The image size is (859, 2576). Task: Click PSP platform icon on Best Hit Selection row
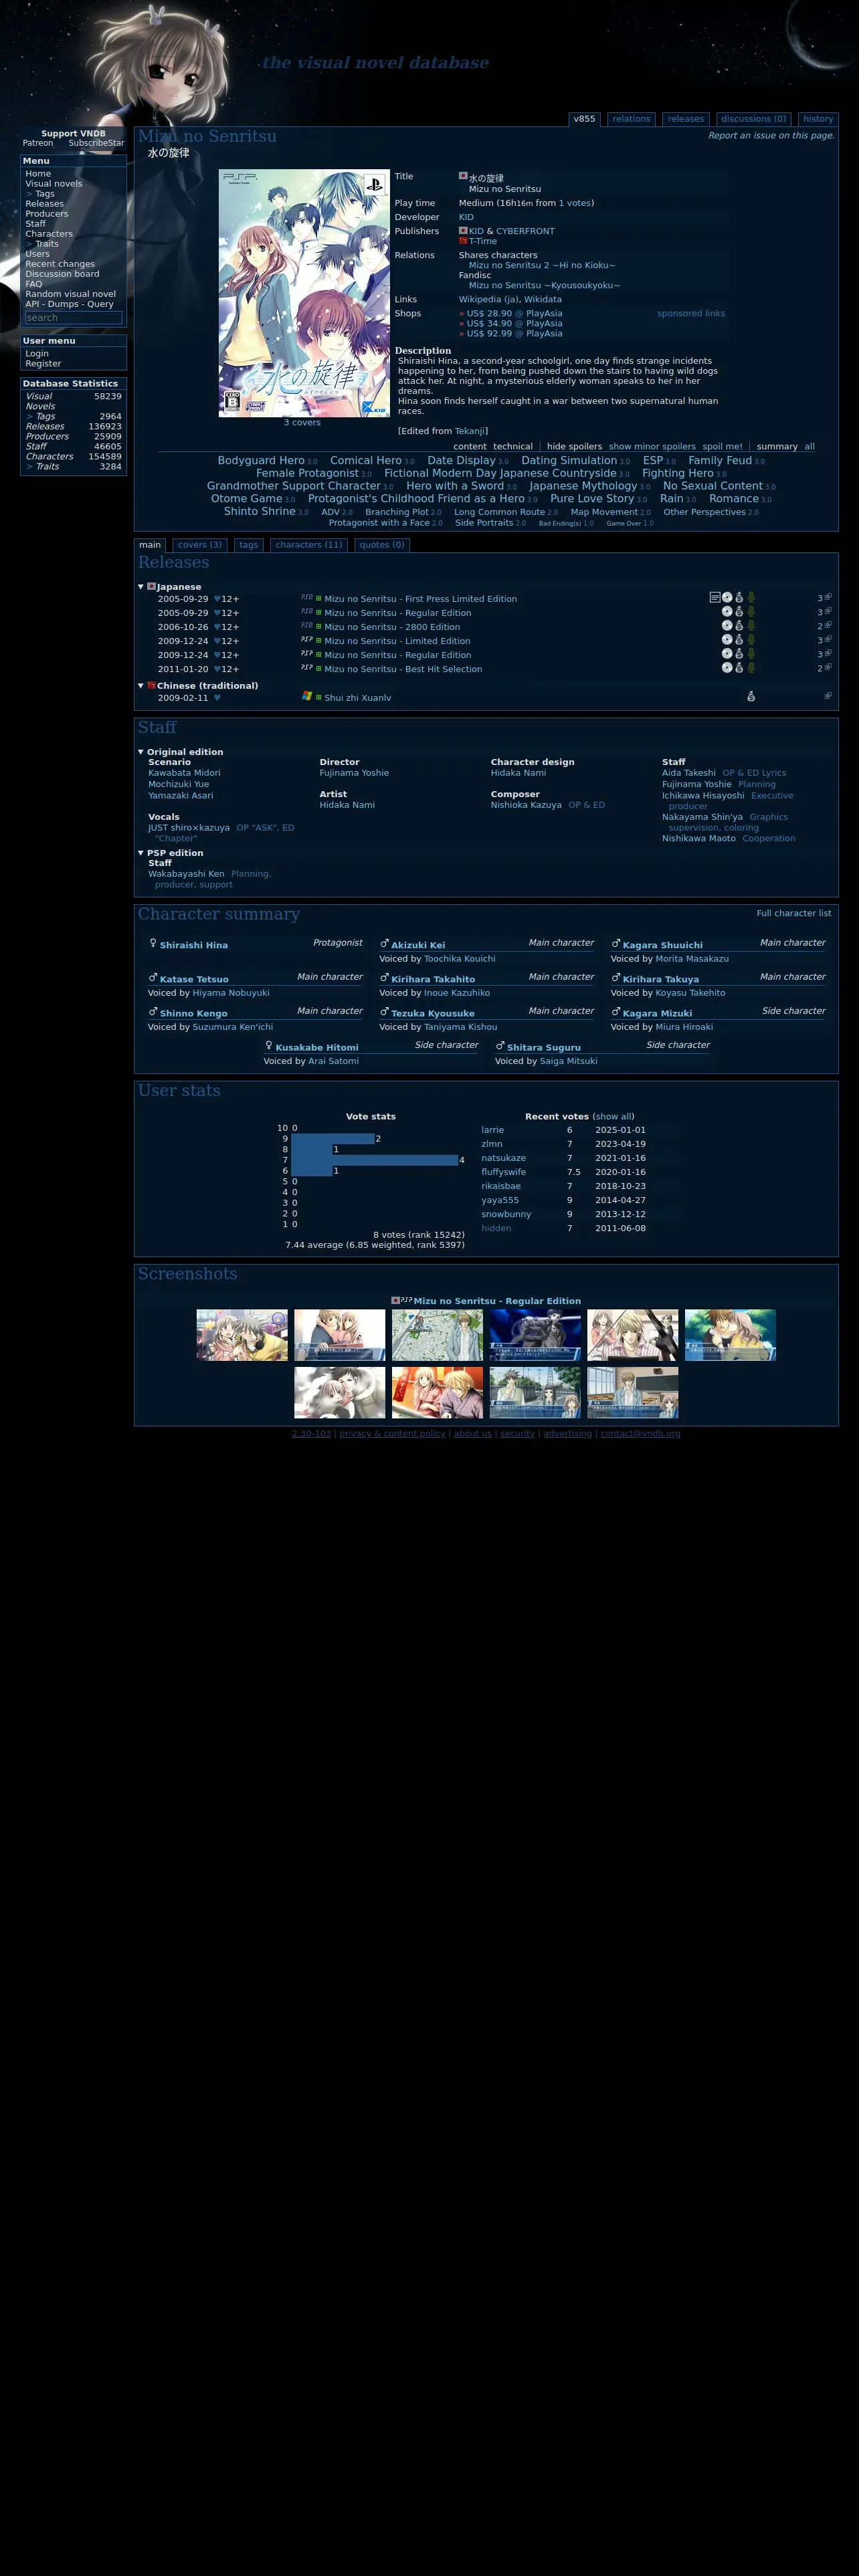(x=307, y=667)
